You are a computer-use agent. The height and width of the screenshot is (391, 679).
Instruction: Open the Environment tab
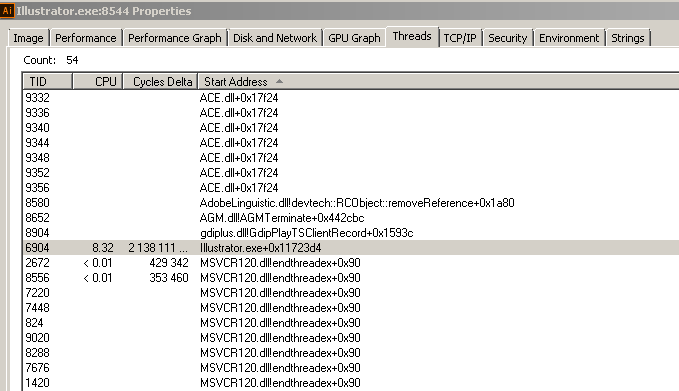coord(569,38)
